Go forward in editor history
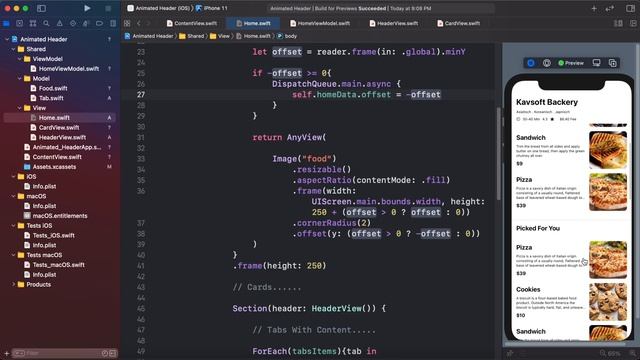 [149, 23]
